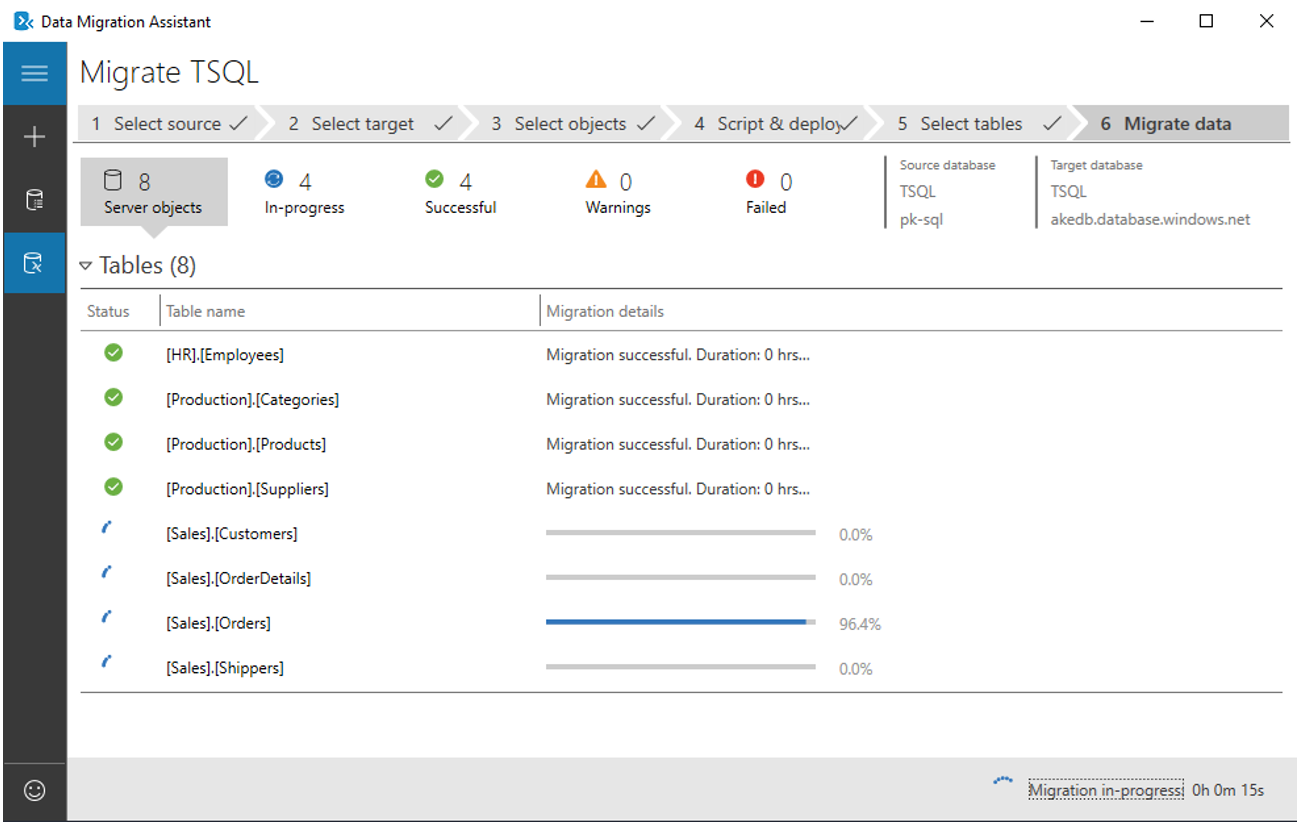Switch to the Select source step
The image size is (1306, 825).
point(165,123)
